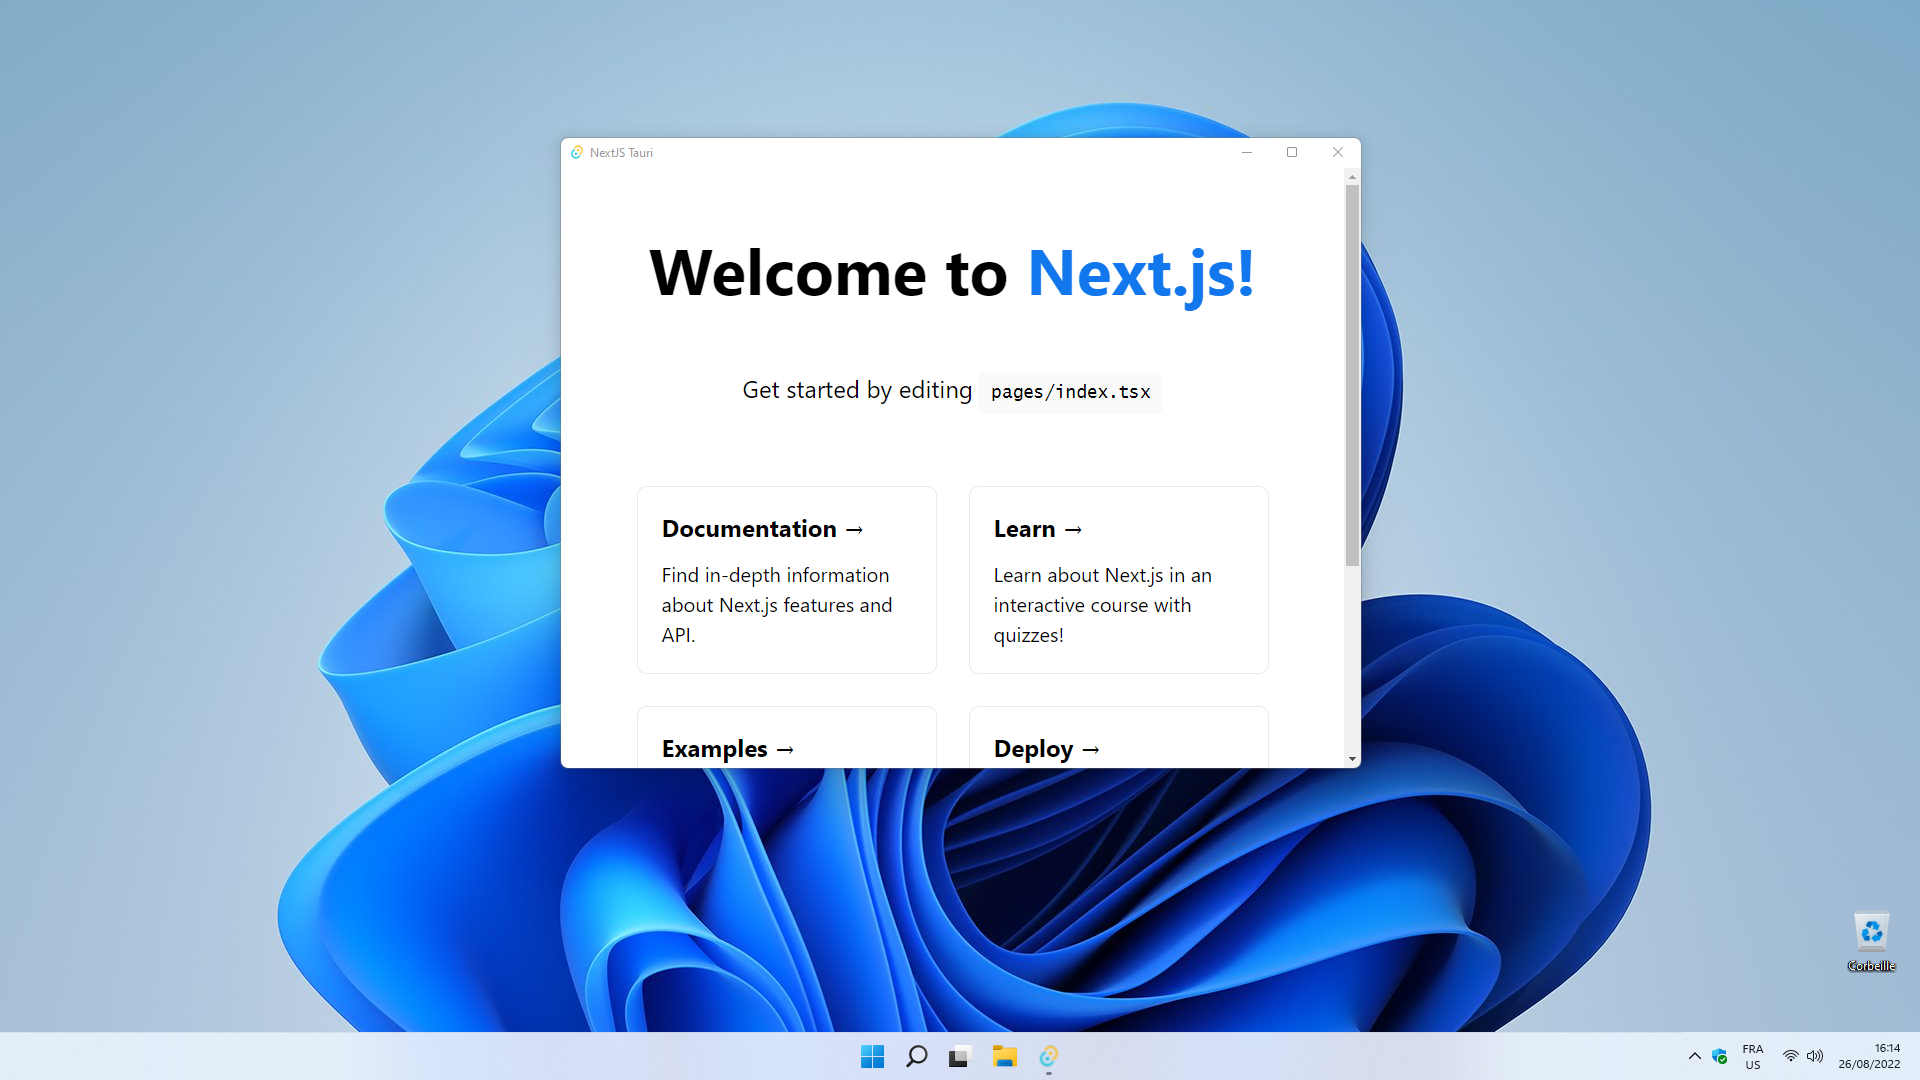
Task: Open File Explorer taskbar icon
Action: (x=1004, y=1056)
